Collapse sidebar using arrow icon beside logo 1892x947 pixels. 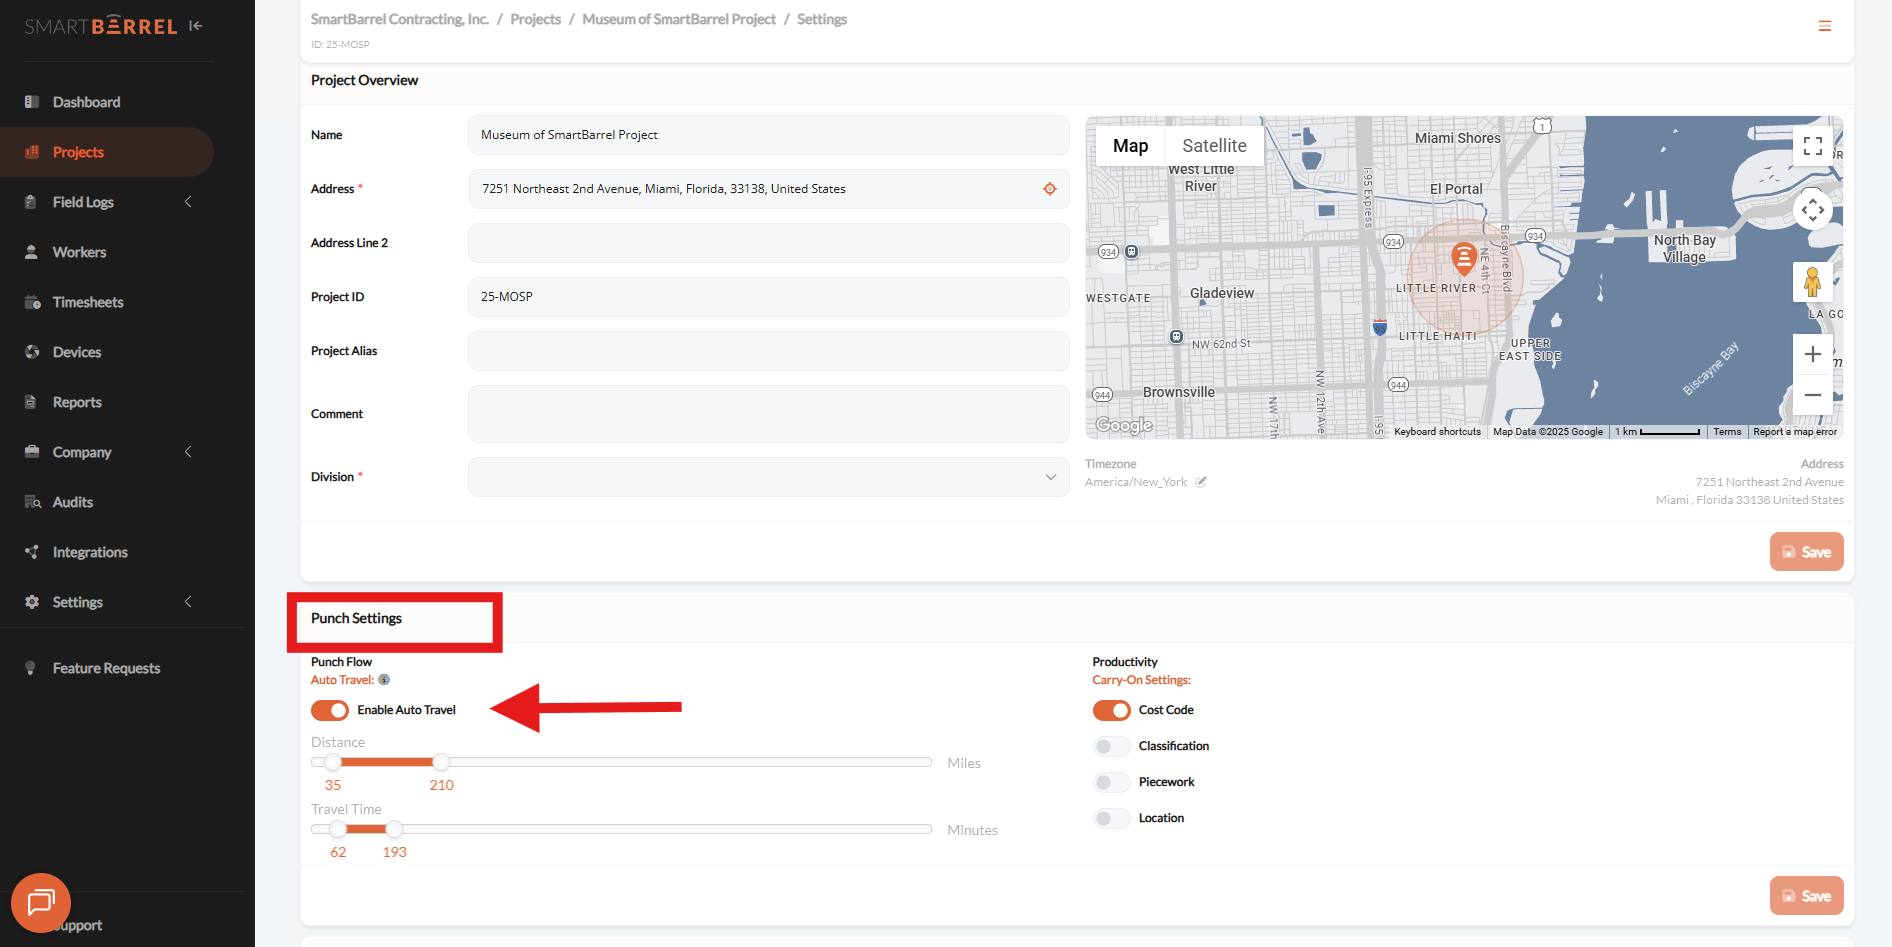point(196,26)
